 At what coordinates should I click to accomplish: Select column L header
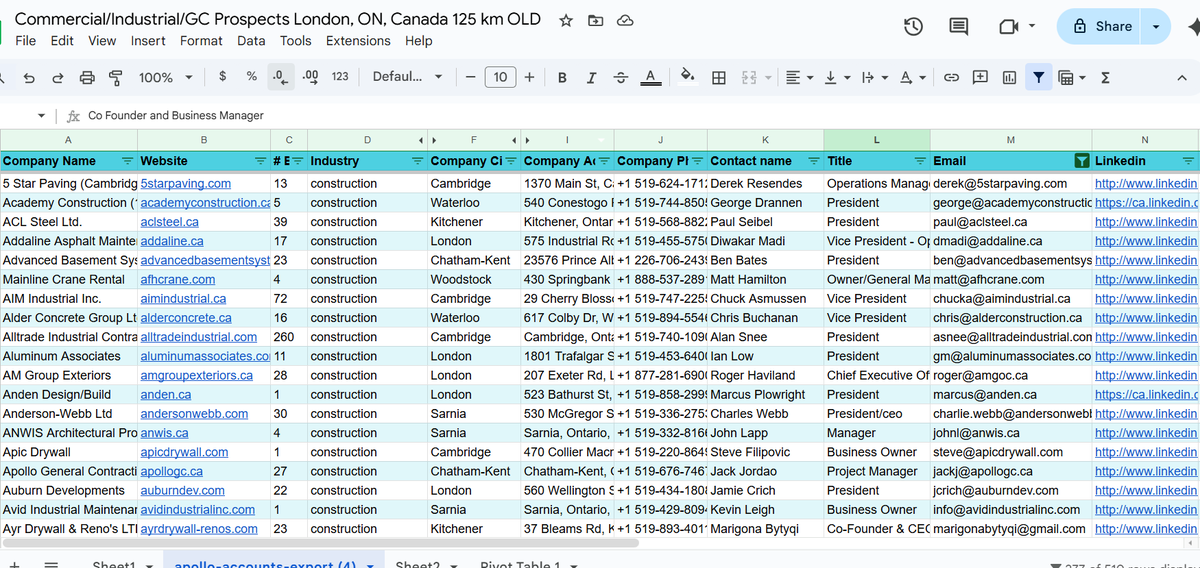tap(877, 140)
